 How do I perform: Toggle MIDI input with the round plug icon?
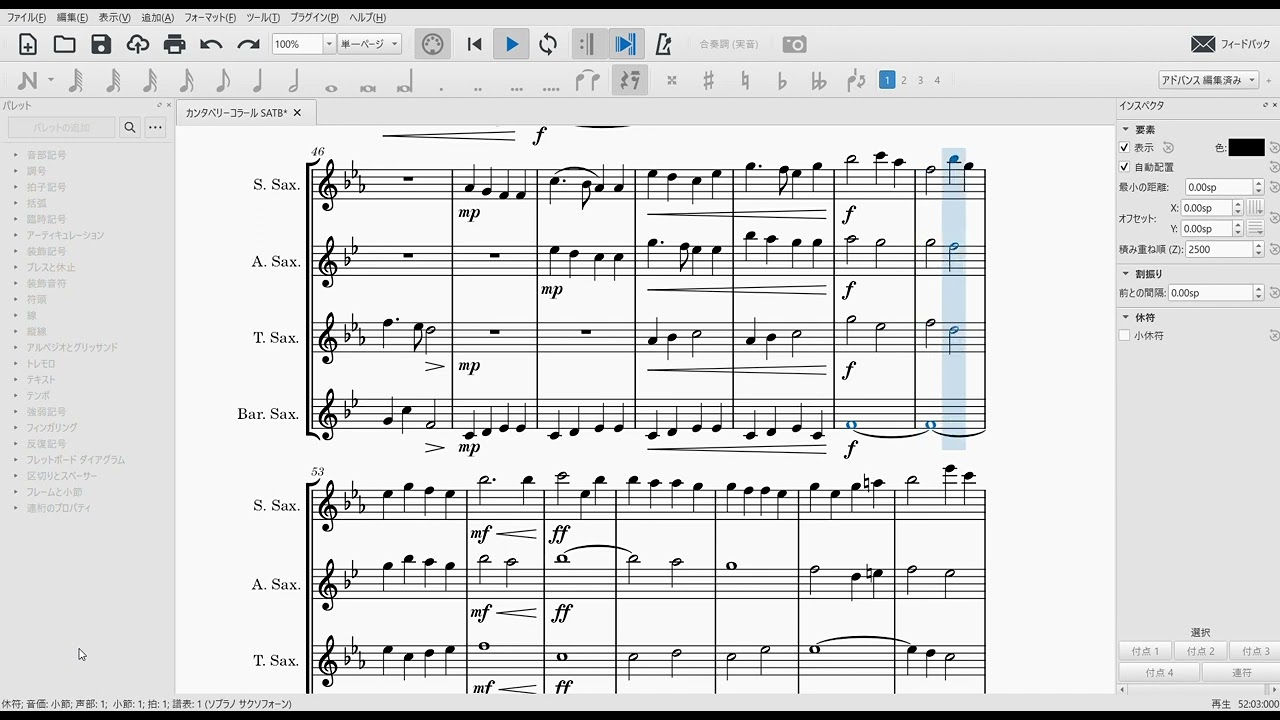click(432, 44)
